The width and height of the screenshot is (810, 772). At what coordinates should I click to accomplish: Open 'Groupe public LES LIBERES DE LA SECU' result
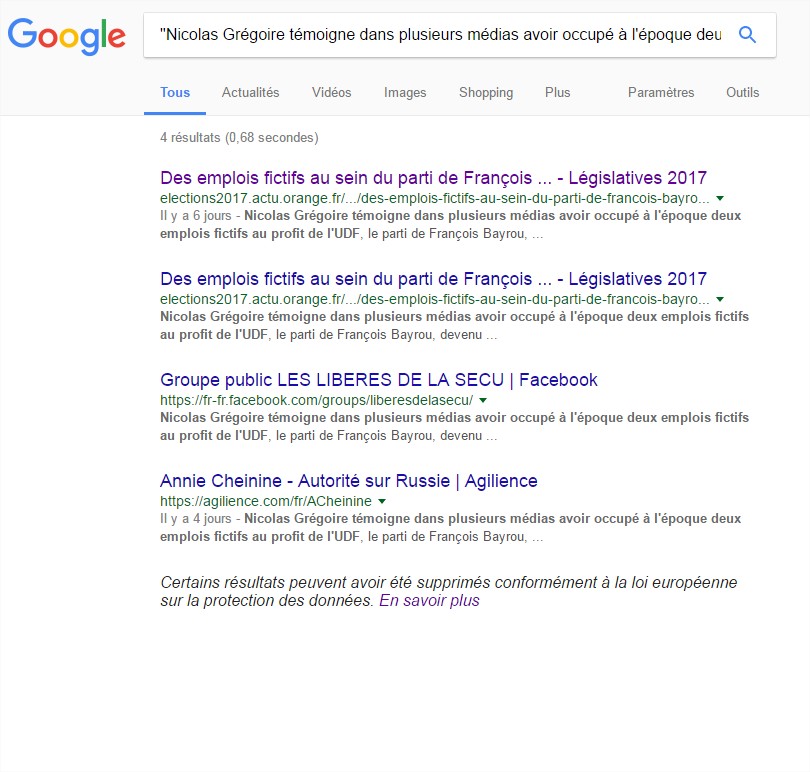click(379, 380)
